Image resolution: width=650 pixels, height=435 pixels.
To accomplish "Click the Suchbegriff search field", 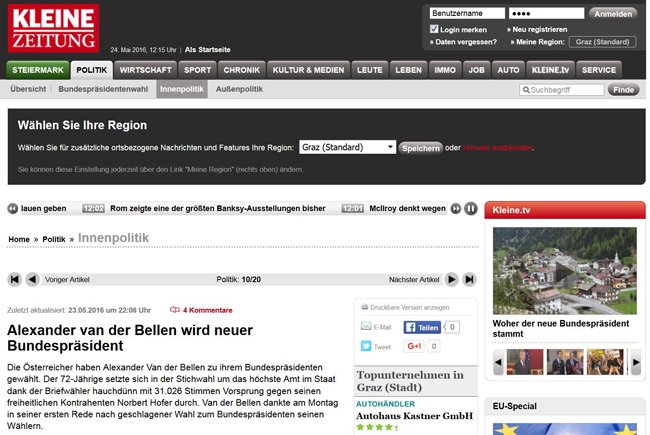I will coord(561,90).
